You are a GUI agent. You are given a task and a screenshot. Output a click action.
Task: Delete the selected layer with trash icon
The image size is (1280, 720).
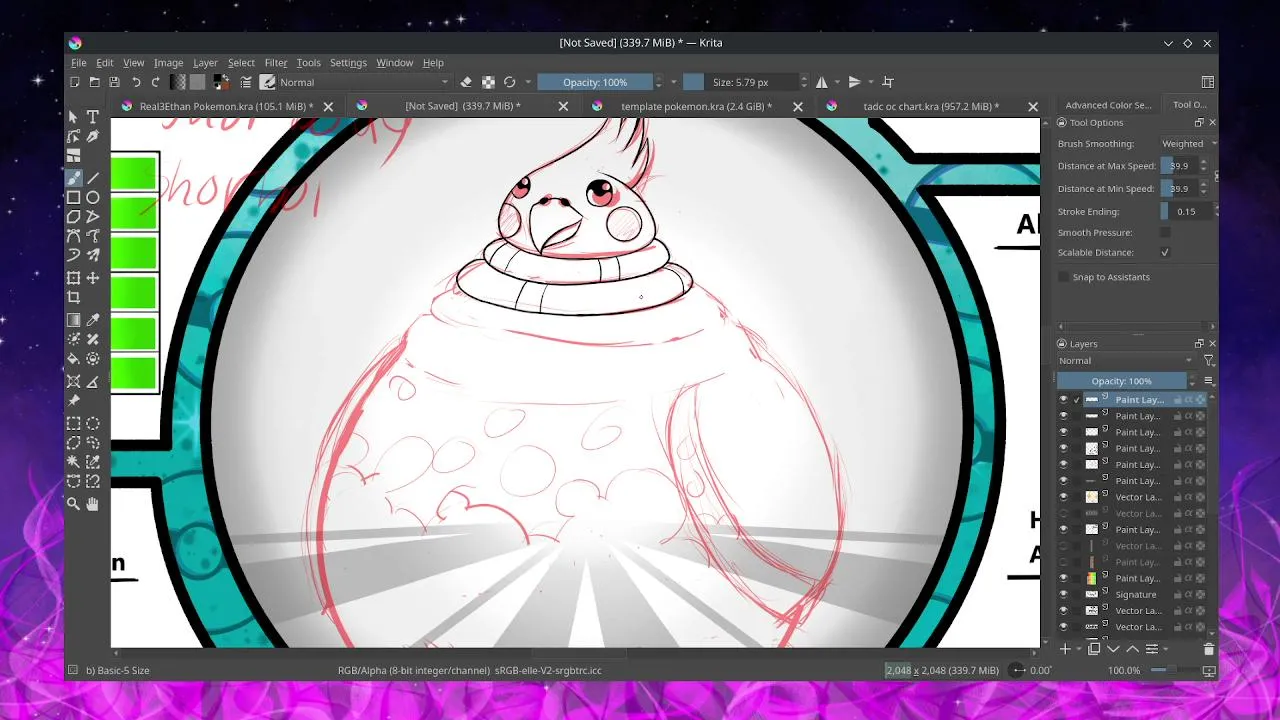click(1208, 649)
